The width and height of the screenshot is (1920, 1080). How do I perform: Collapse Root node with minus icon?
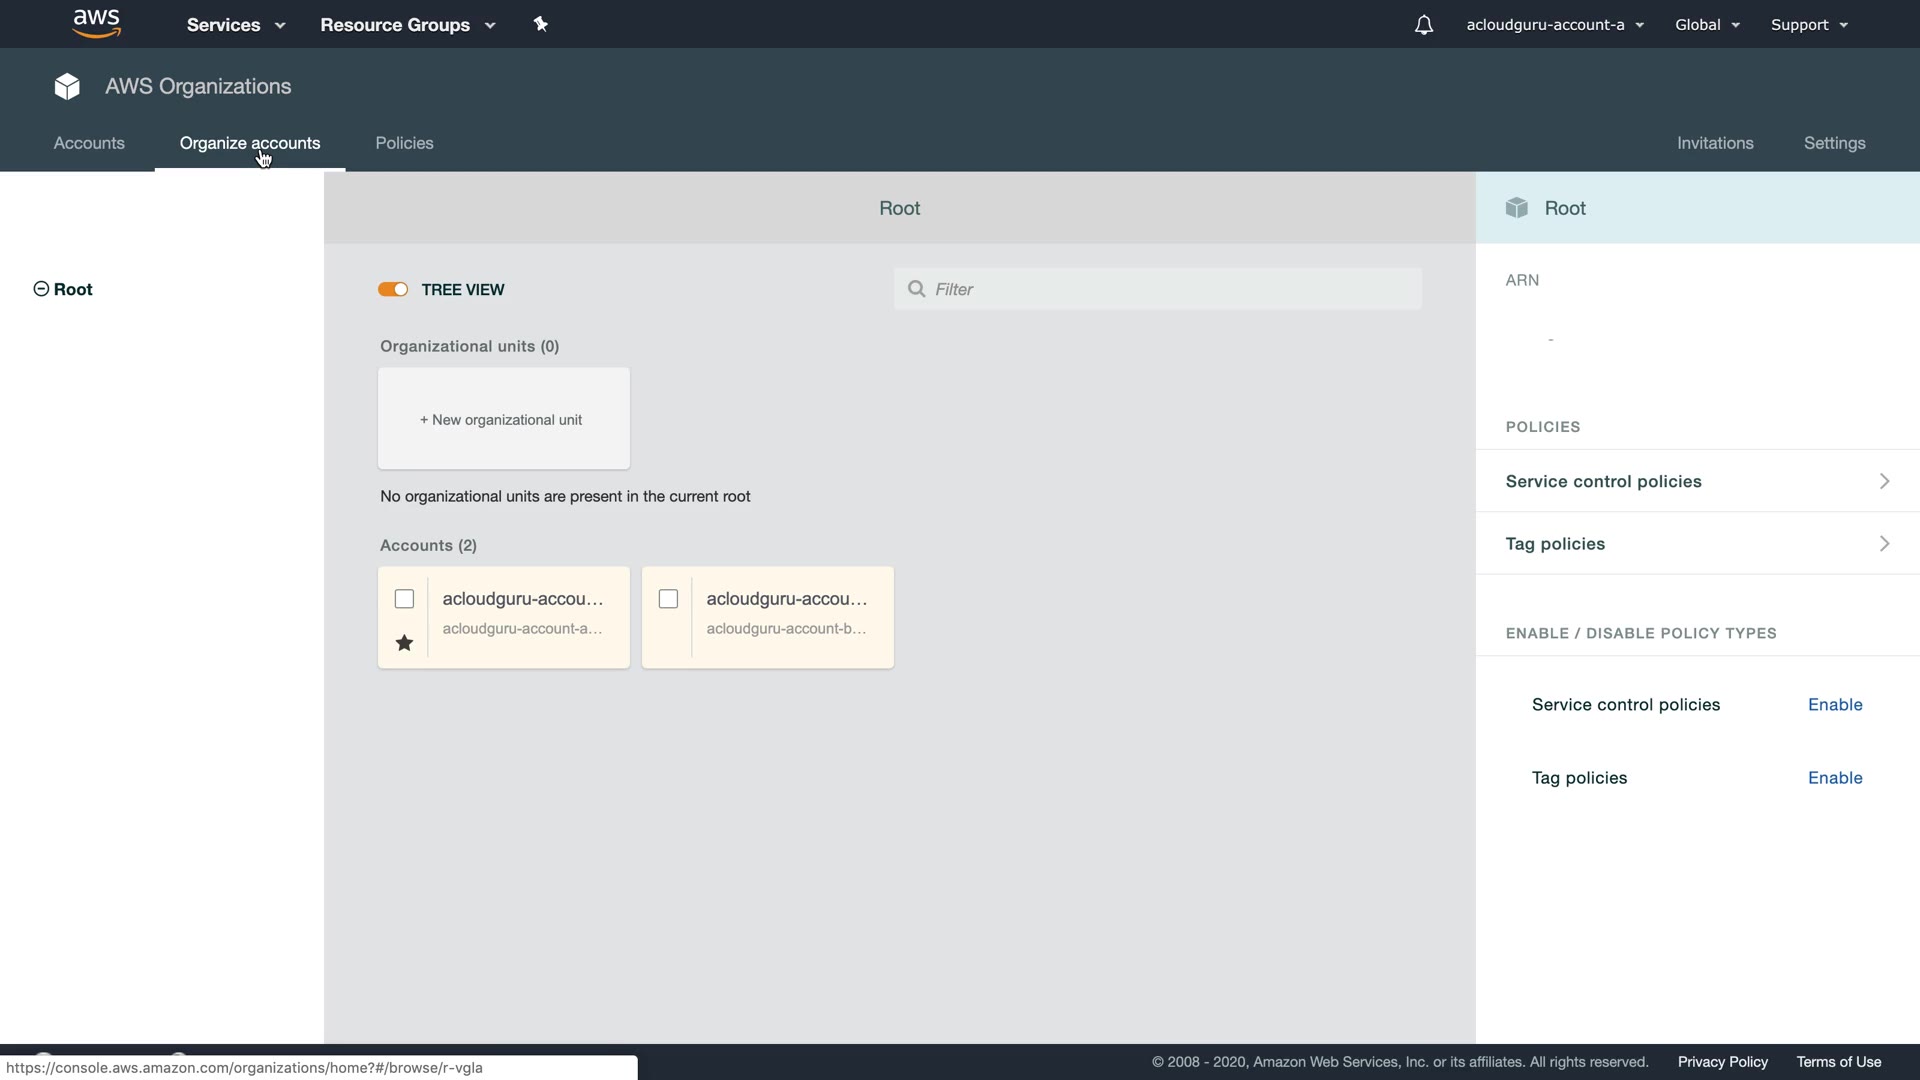(x=41, y=289)
